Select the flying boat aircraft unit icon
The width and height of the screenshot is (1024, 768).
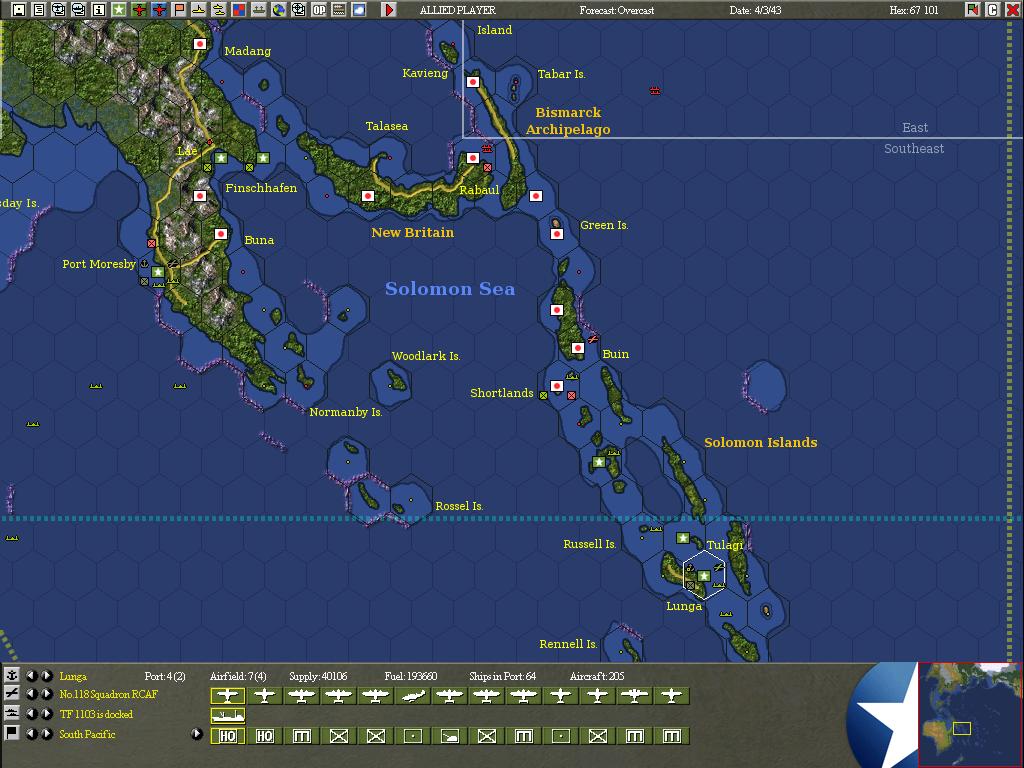click(x=412, y=696)
